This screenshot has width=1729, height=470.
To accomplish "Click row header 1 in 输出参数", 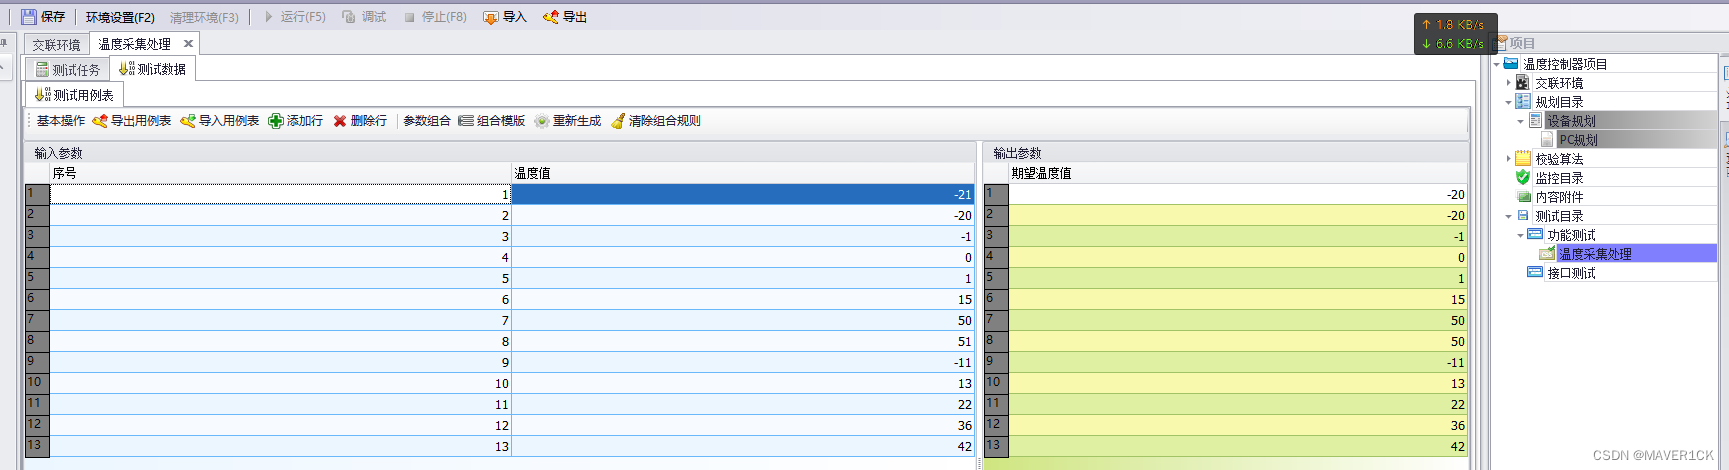I will click(x=996, y=194).
